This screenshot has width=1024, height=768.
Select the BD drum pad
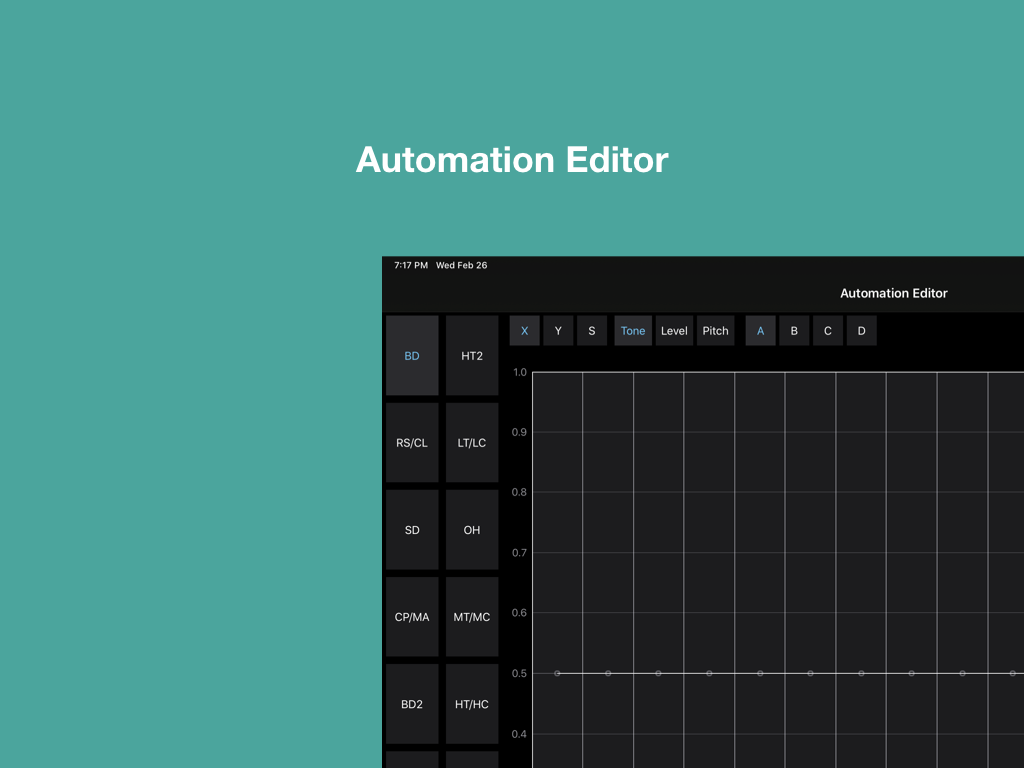coord(412,356)
